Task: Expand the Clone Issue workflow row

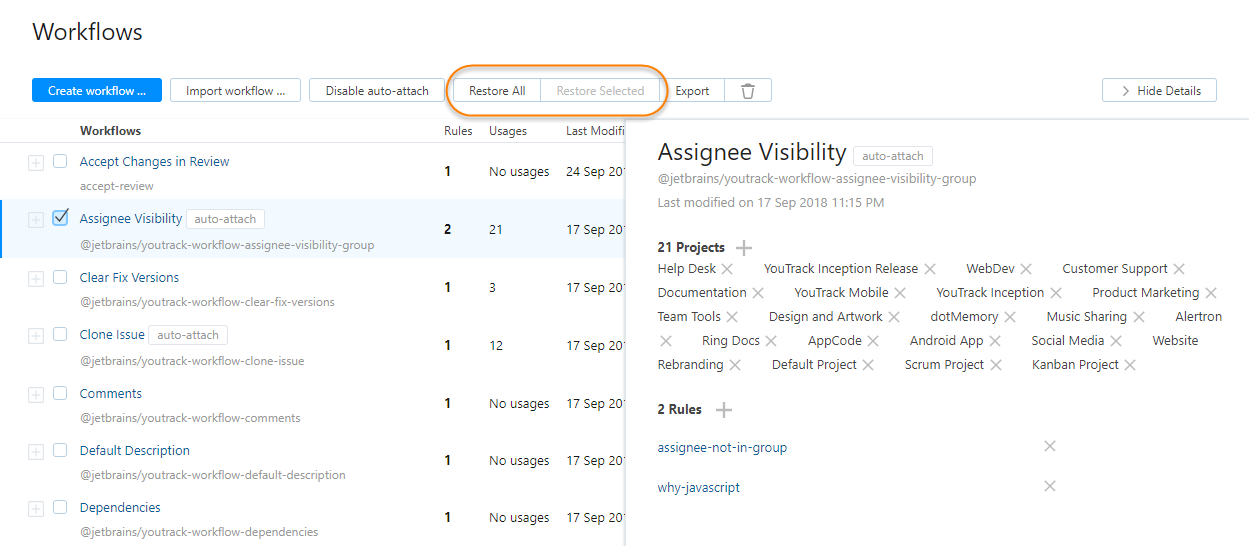Action: pyautogui.click(x=36, y=336)
